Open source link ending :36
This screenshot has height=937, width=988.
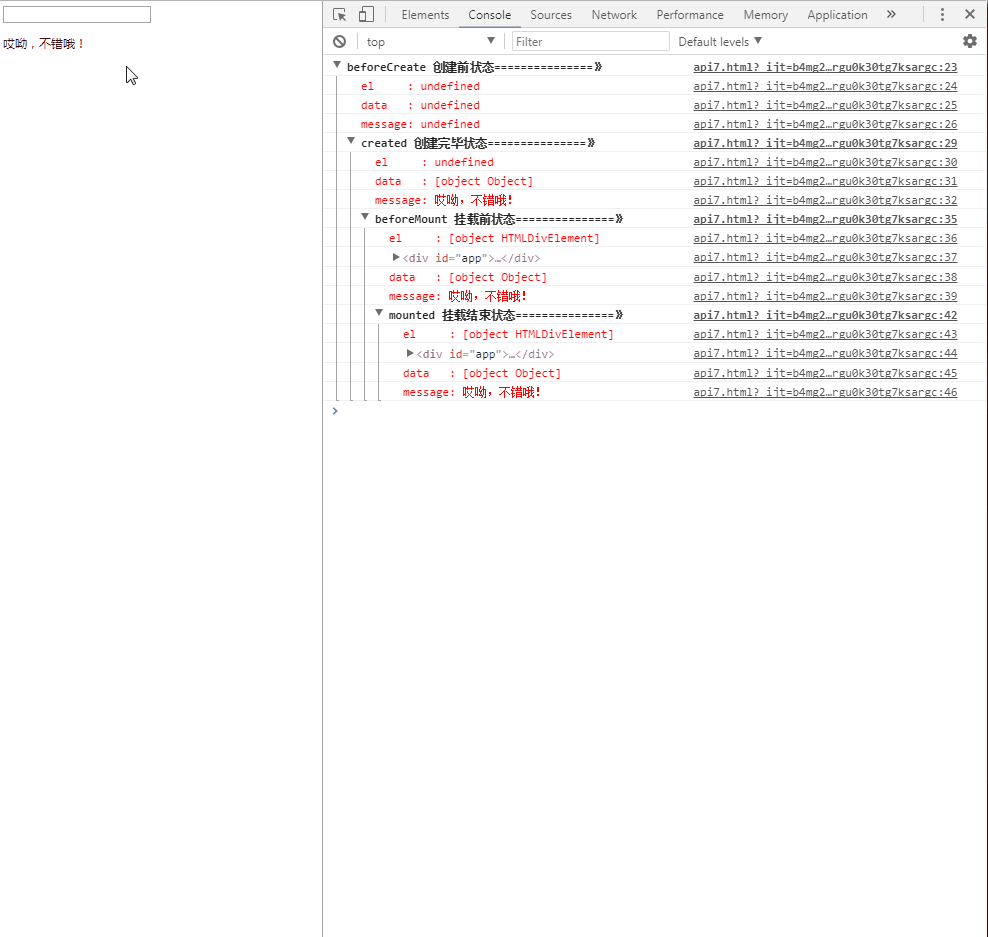click(825, 238)
